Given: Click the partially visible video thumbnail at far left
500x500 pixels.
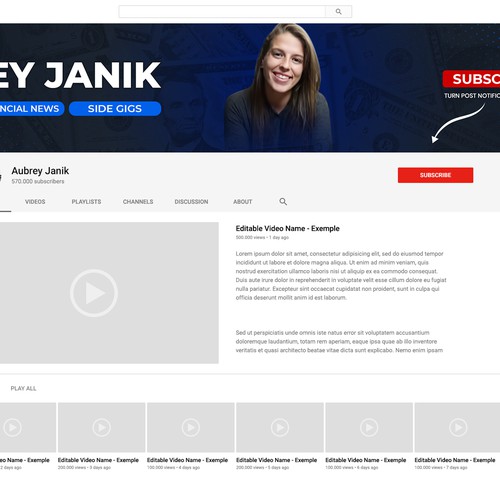Looking at the screenshot, I should coord(28,427).
